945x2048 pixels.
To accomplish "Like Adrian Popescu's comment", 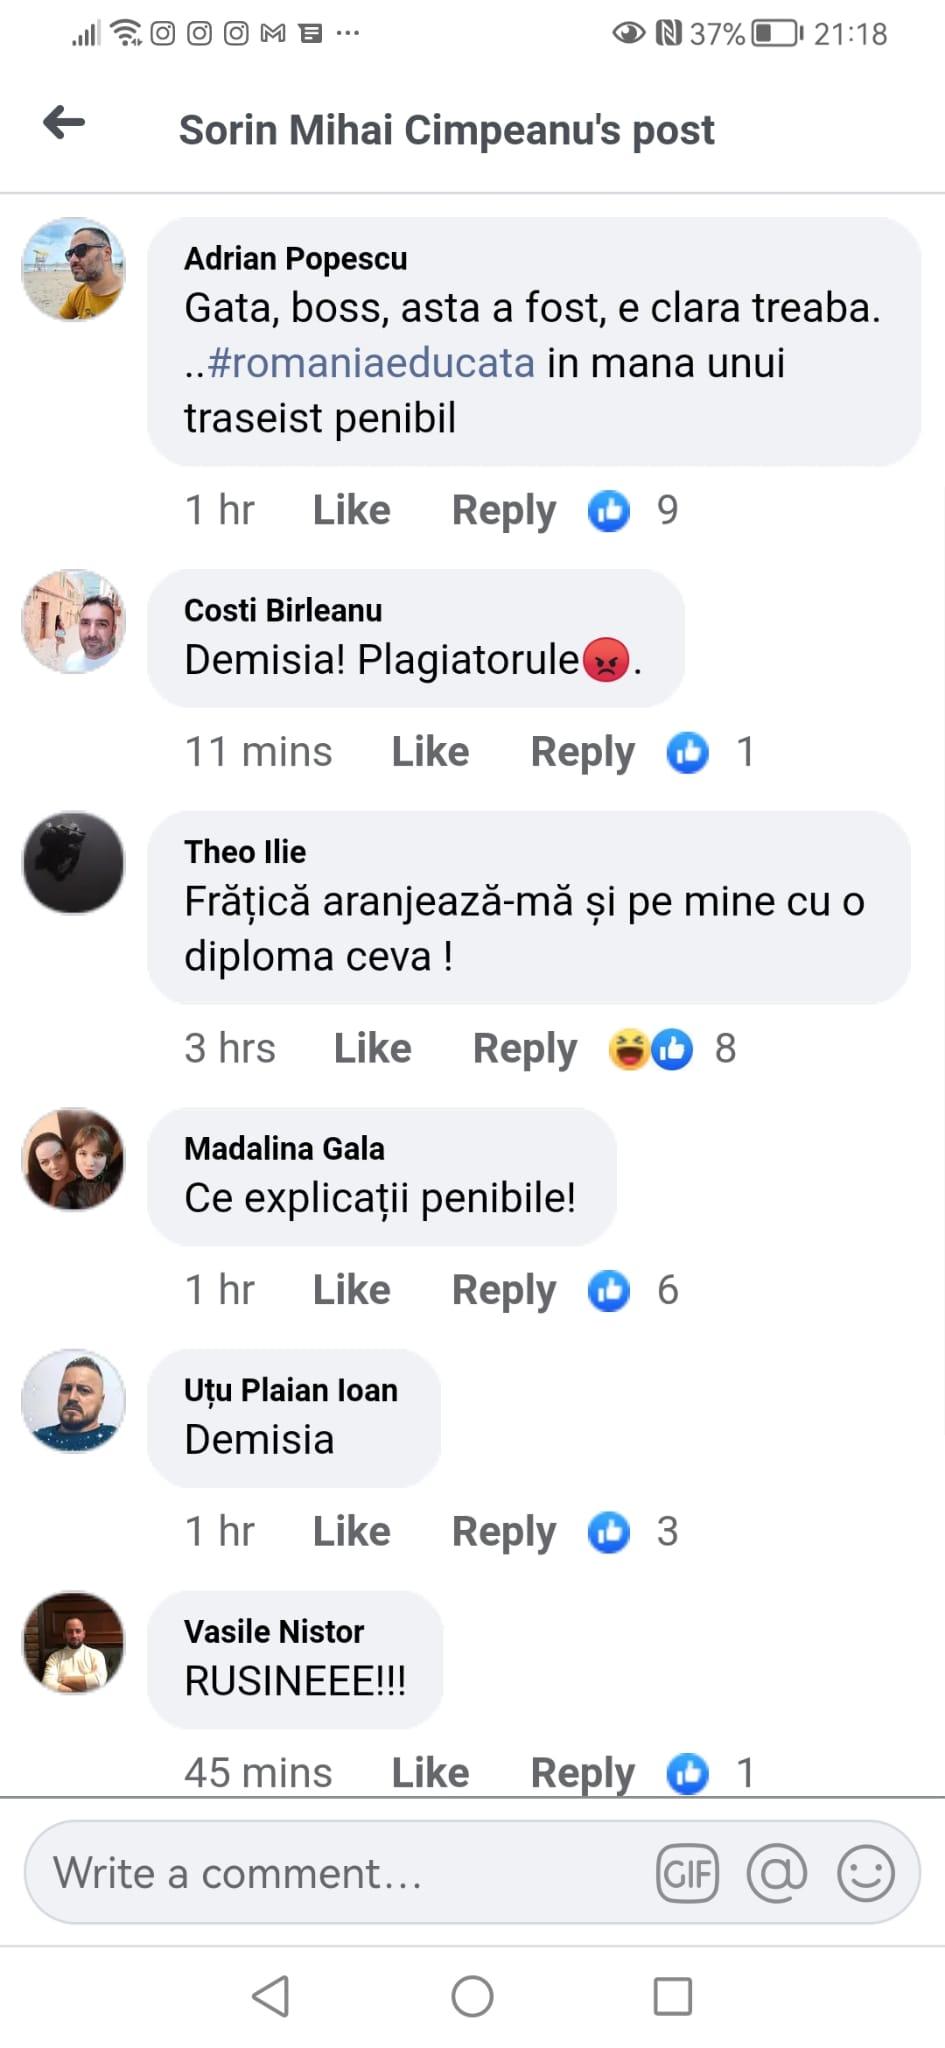I will pos(351,511).
